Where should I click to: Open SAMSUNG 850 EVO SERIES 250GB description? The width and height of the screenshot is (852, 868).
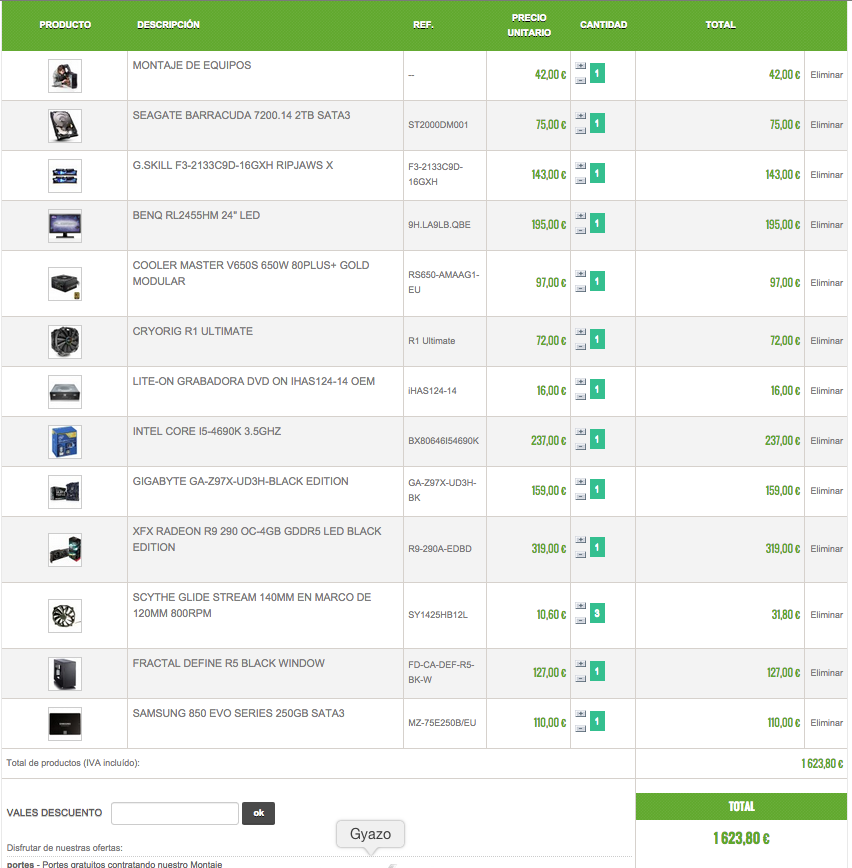pyautogui.click(x=239, y=713)
